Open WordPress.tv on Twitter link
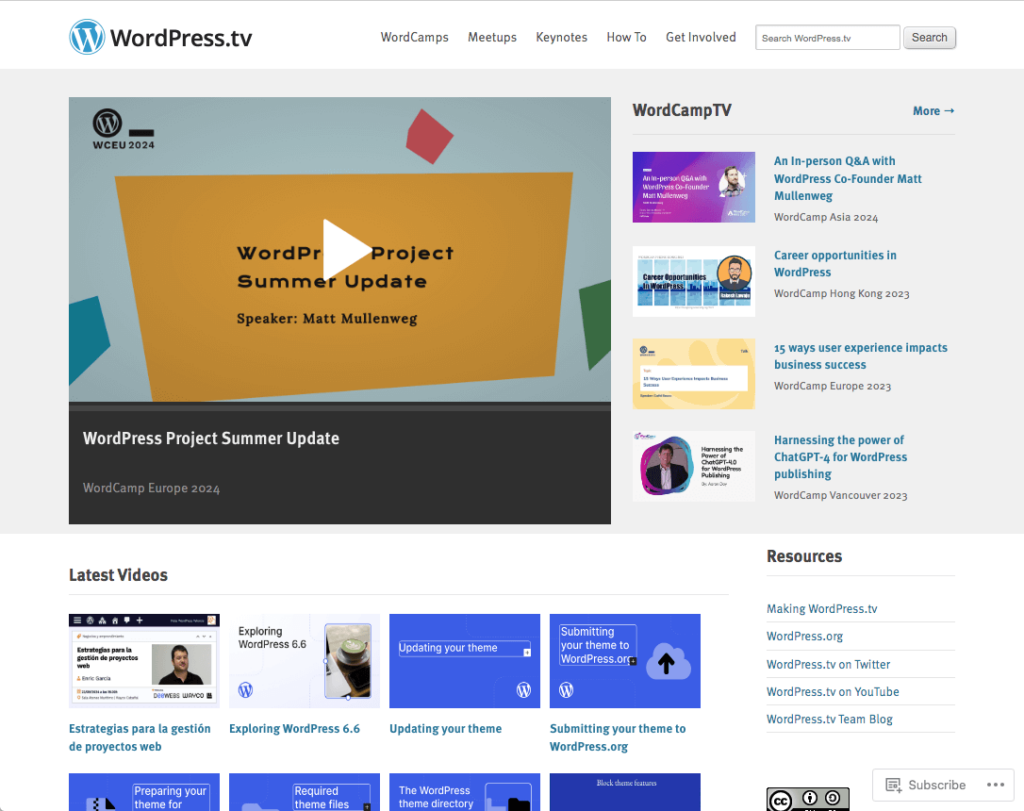Image resolution: width=1024 pixels, height=811 pixels. (x=828, y=664)
